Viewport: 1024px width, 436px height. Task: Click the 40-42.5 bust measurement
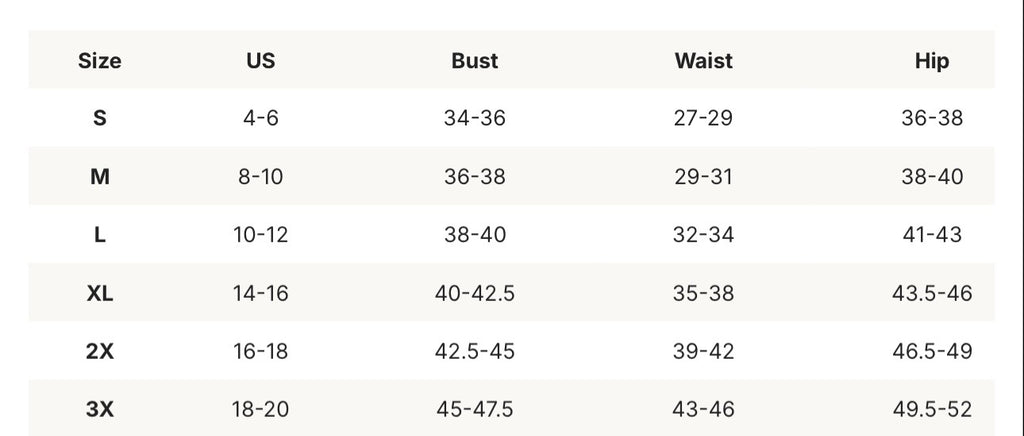point(475,293)
